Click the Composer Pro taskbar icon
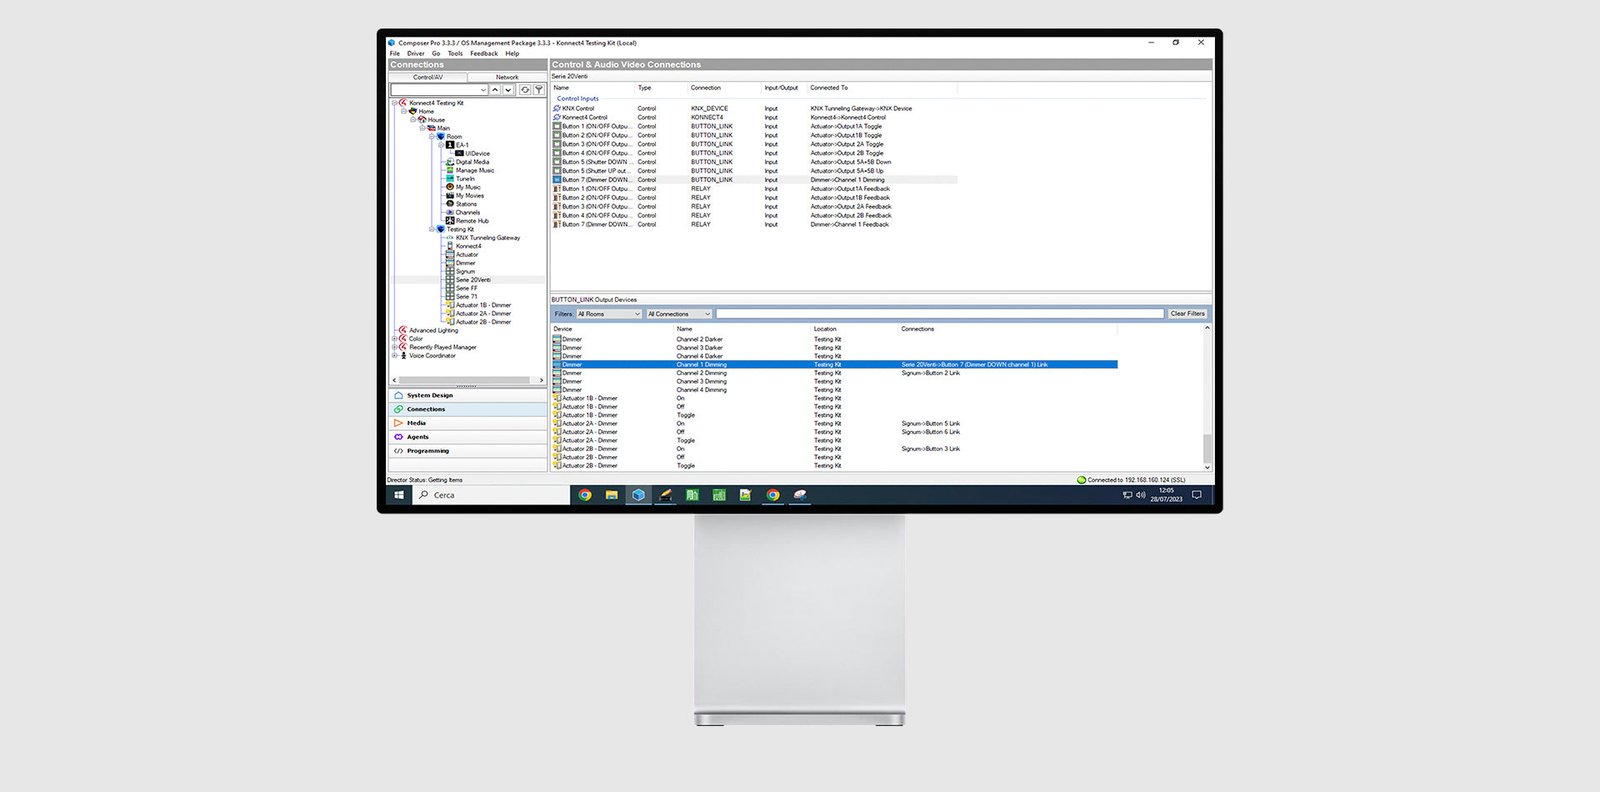The width and height of the screenshot is (1600, 792). [638, 495]
